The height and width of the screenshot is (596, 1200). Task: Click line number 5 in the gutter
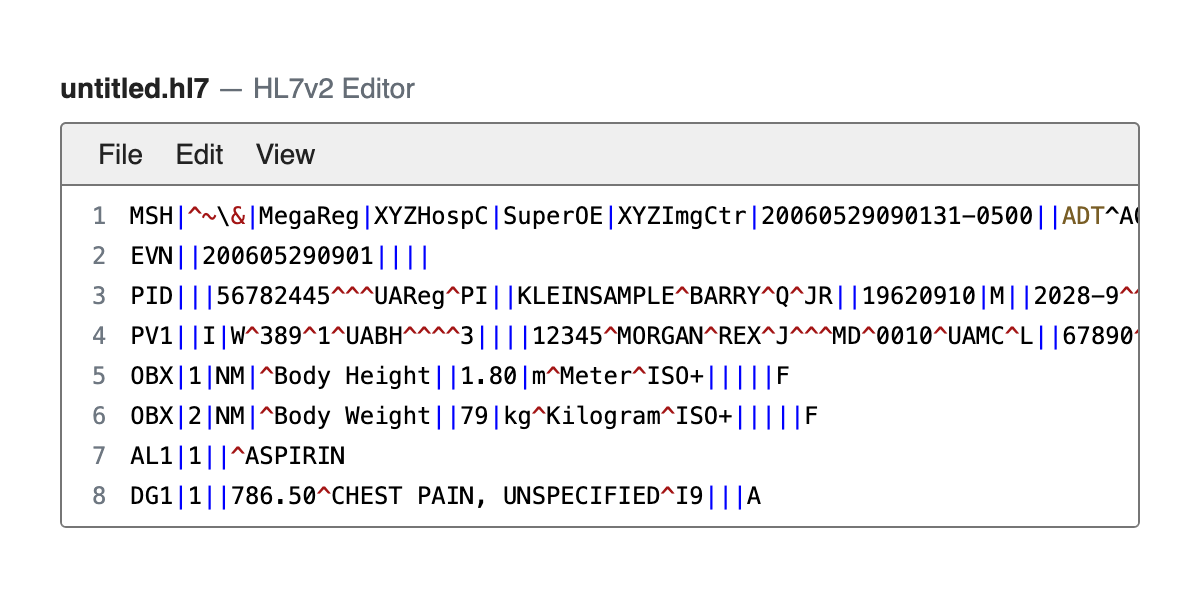[x=98, y=376]
